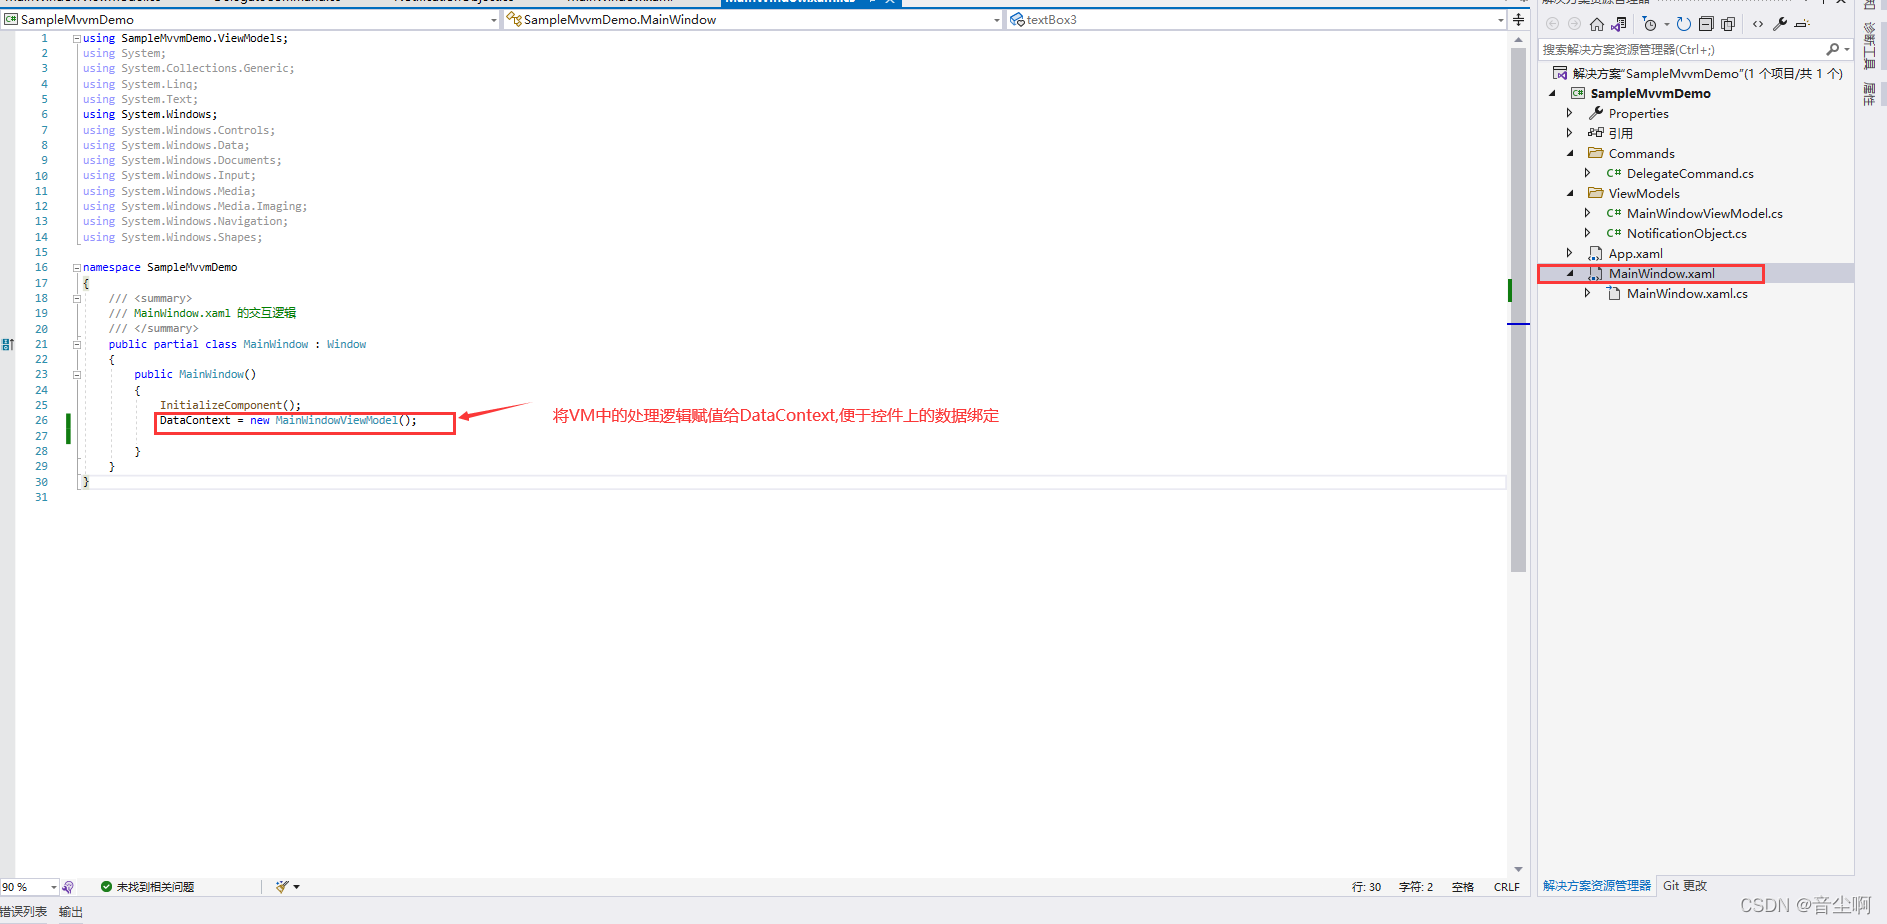
Task: Open DelegateCommand.cs file
Action: point(1689,173)
